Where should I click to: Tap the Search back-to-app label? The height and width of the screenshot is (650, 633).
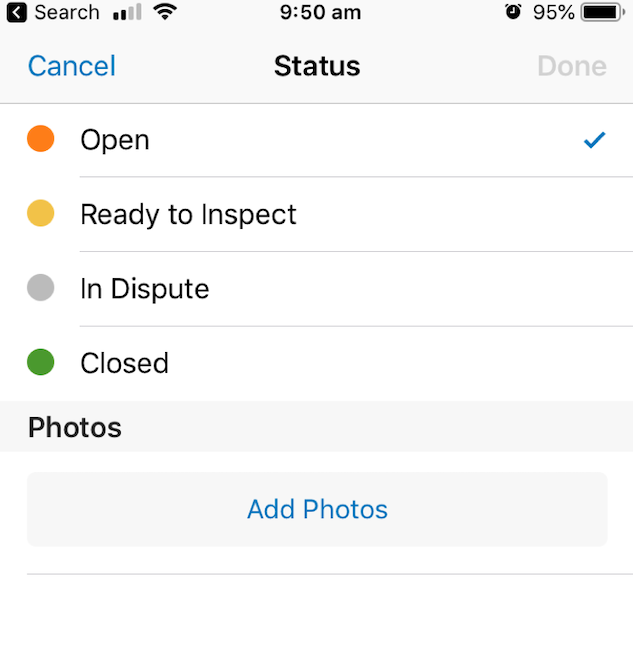67,12
